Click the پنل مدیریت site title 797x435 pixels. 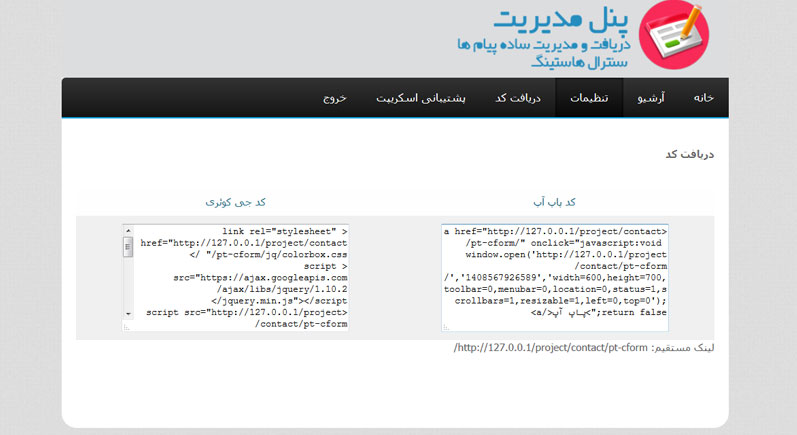tap(561, 19)
